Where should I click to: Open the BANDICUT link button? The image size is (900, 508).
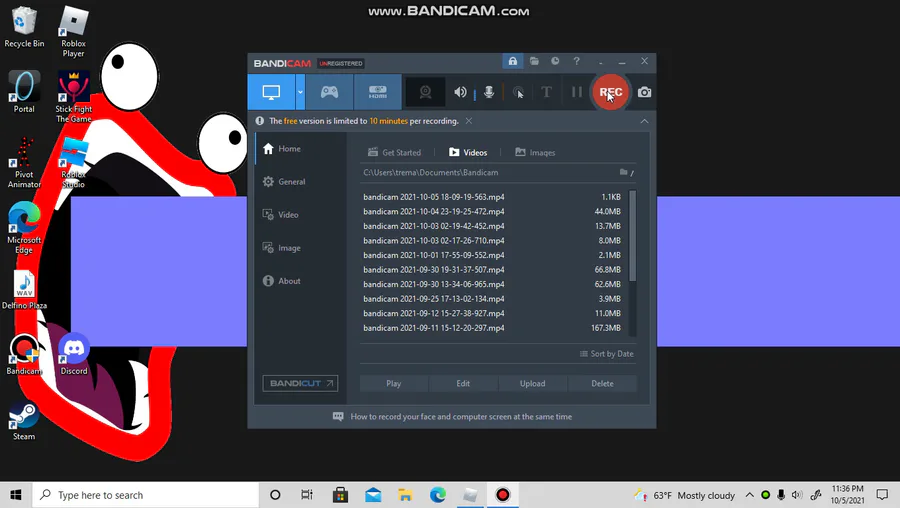pyautogui.click(x=300, y=383)
